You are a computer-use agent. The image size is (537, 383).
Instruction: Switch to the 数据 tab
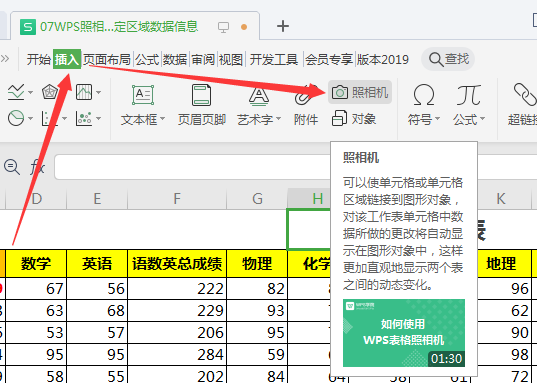pyautogui.click(x=175, y=59)
